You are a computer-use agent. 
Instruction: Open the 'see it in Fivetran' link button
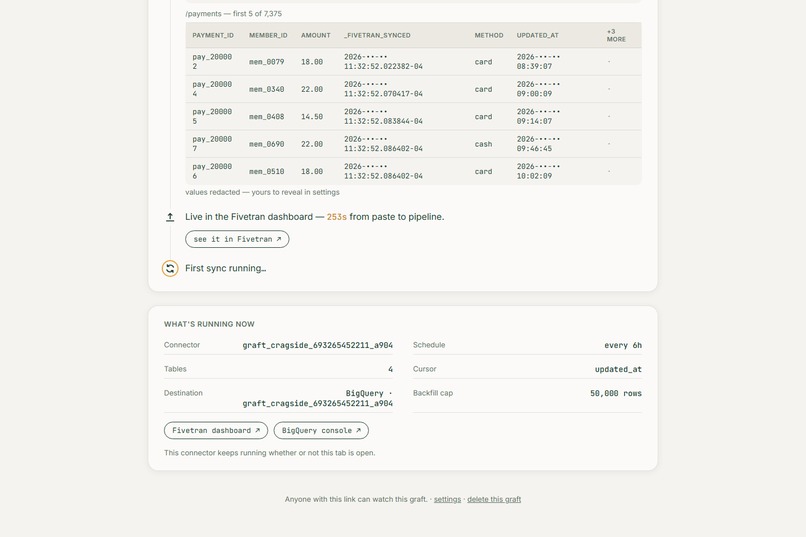(237, 239)
